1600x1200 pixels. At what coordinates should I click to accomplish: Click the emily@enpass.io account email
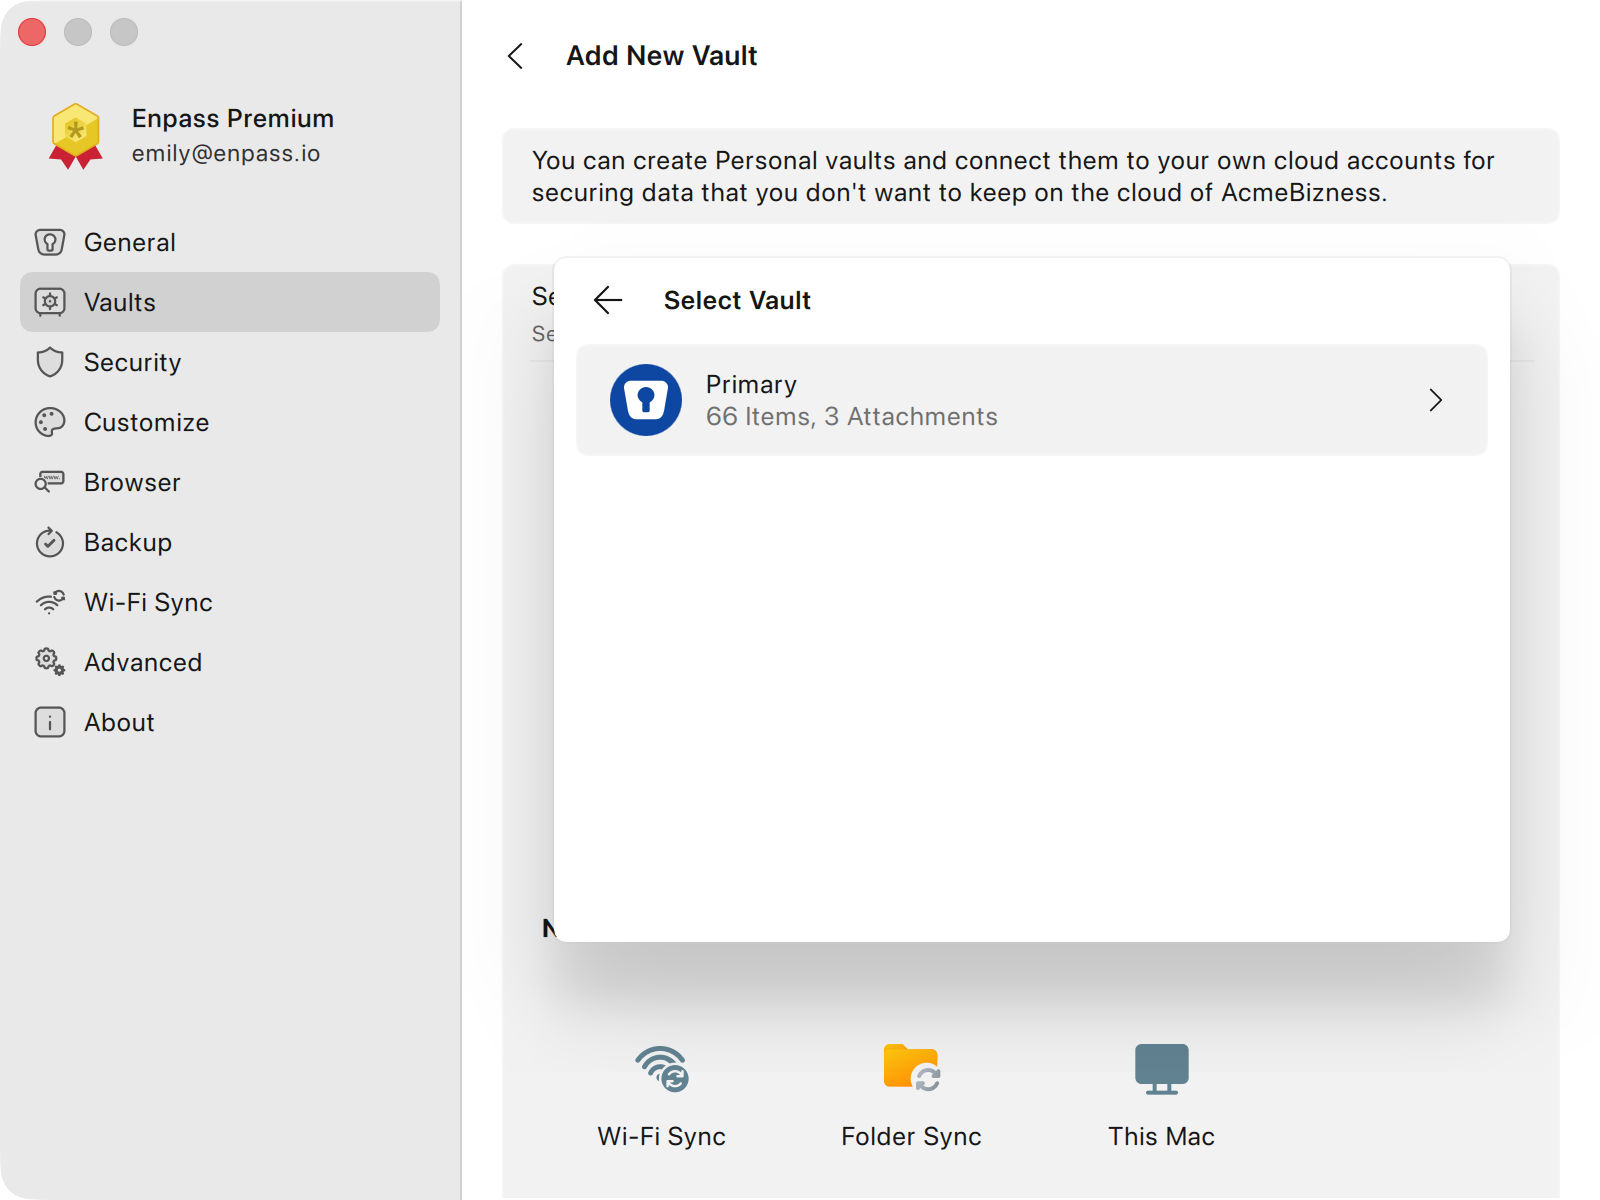point(226,154)
